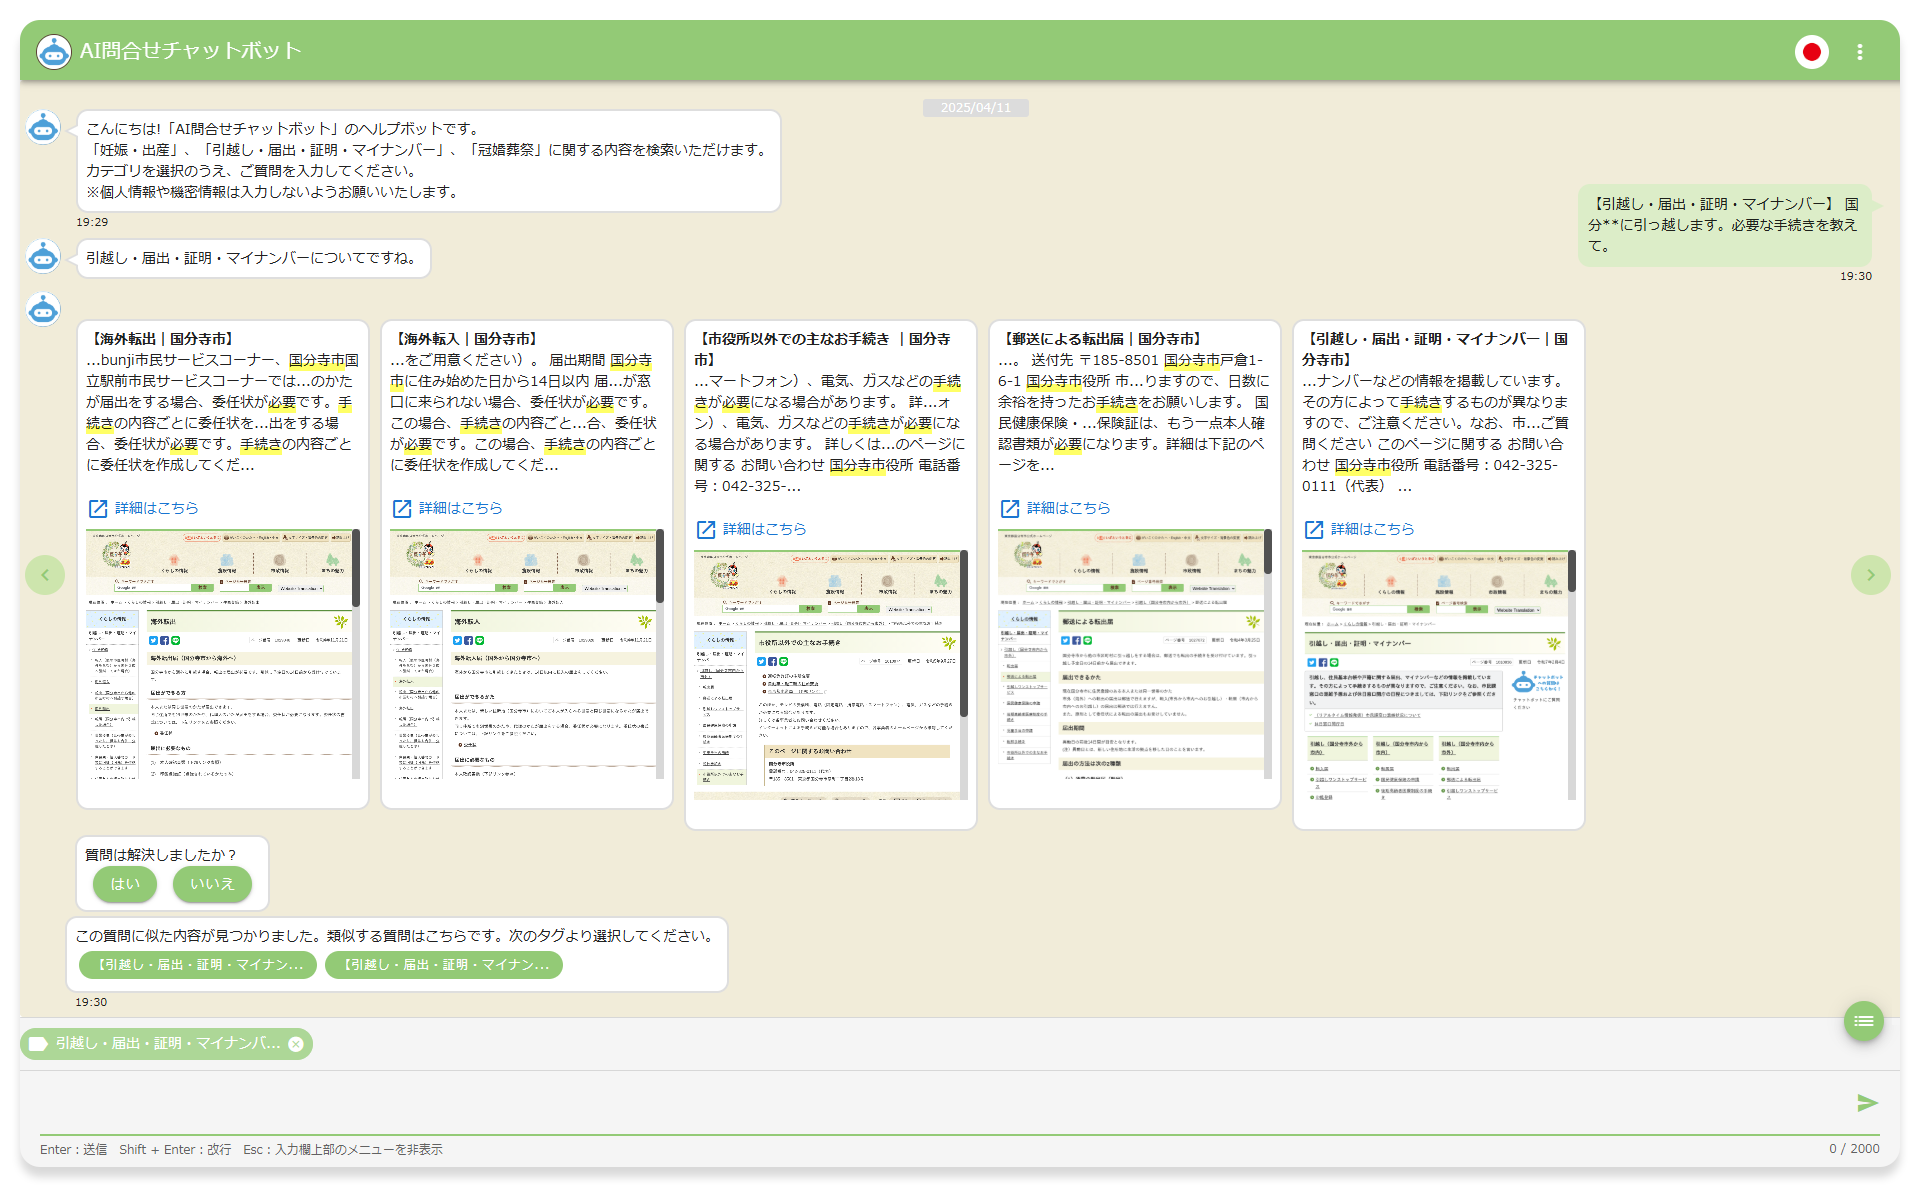Image resolution: width=1920 pixels, height=1187 pixels.
Task: Click the user message about moving to 国分
Action: pyautogui.click(x=1724, y=225)
